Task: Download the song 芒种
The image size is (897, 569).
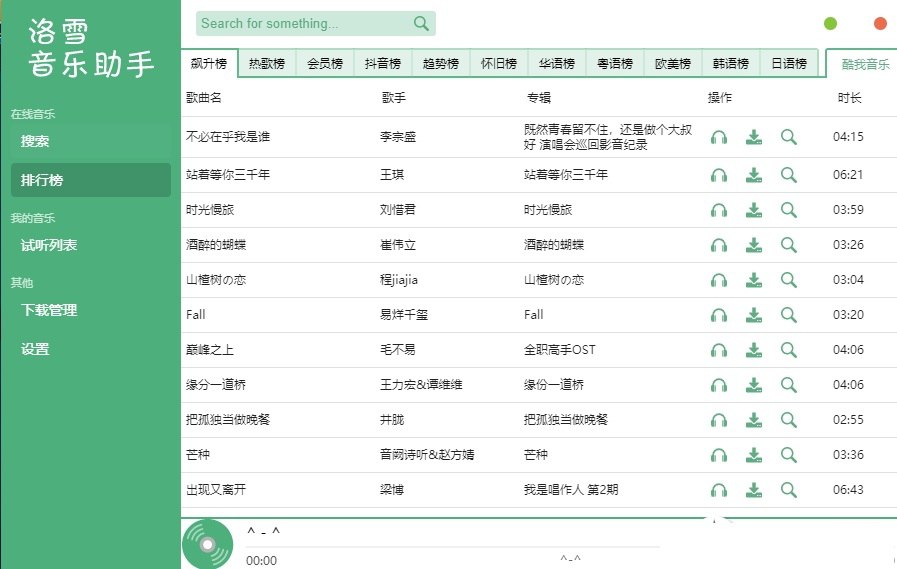Action: (x=754, y=455)
